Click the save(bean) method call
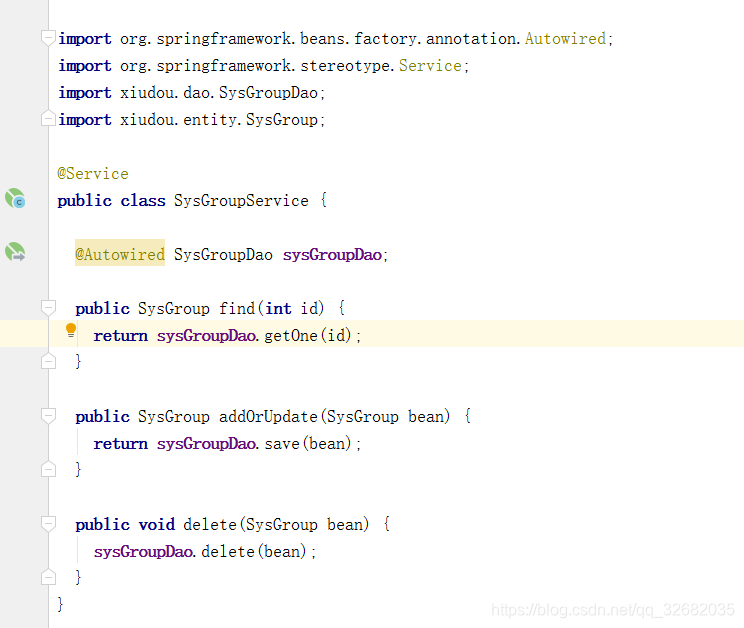Image resolution: width=744 pixels, height=628 pixels. [307, 444]
